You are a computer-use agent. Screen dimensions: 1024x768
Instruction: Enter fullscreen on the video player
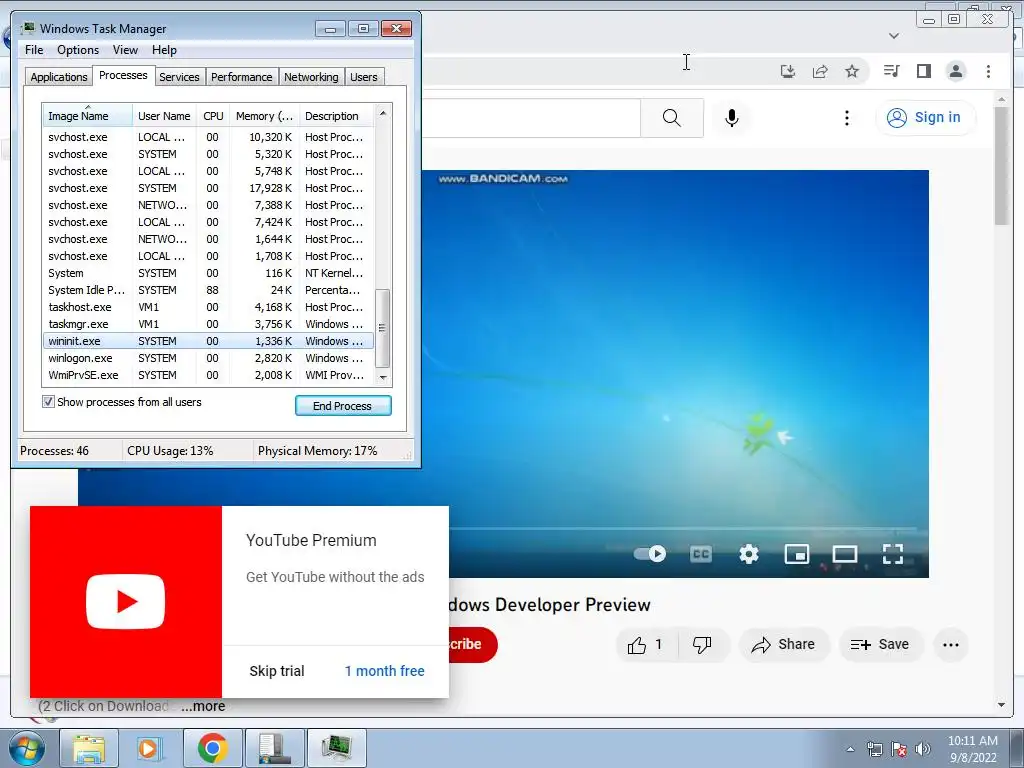coord(893,554)
